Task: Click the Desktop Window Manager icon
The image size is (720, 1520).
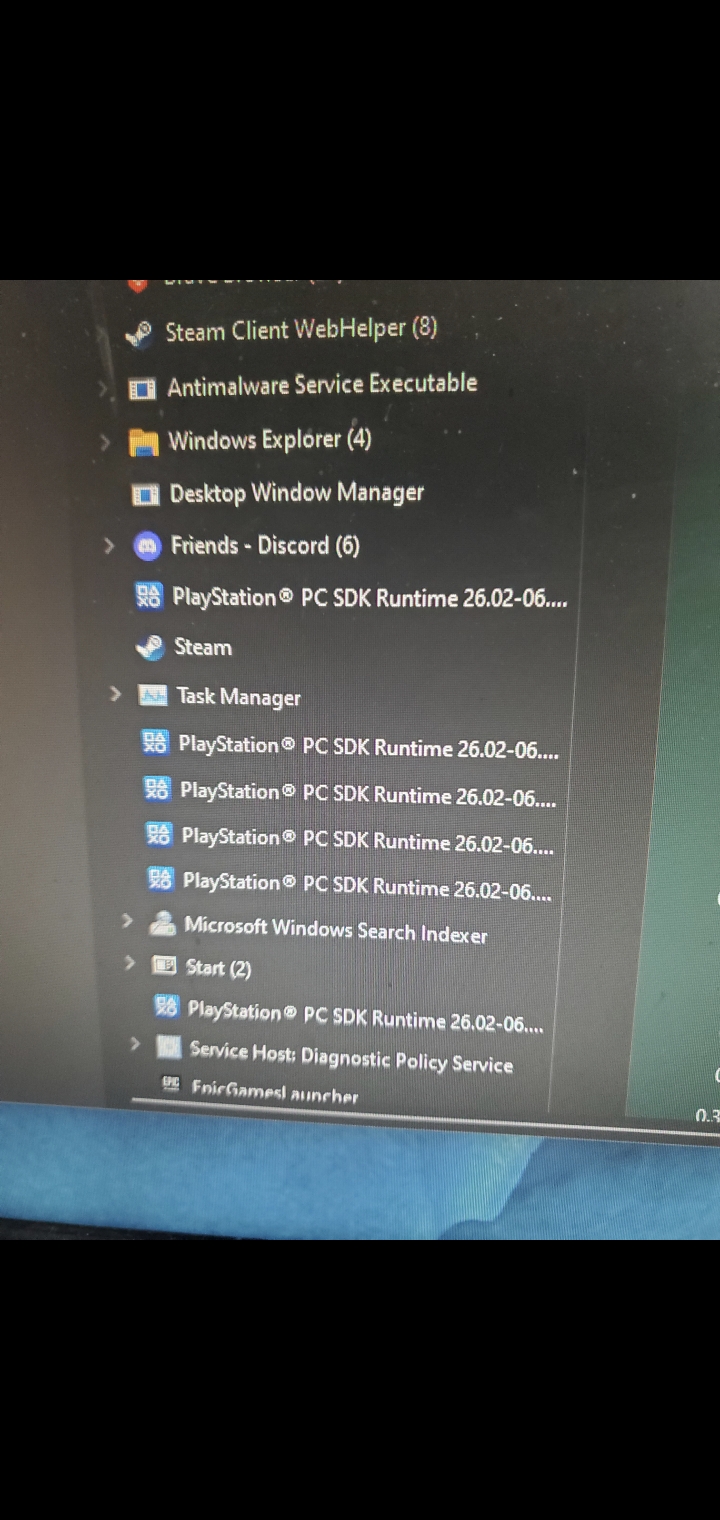Action: 146,494
